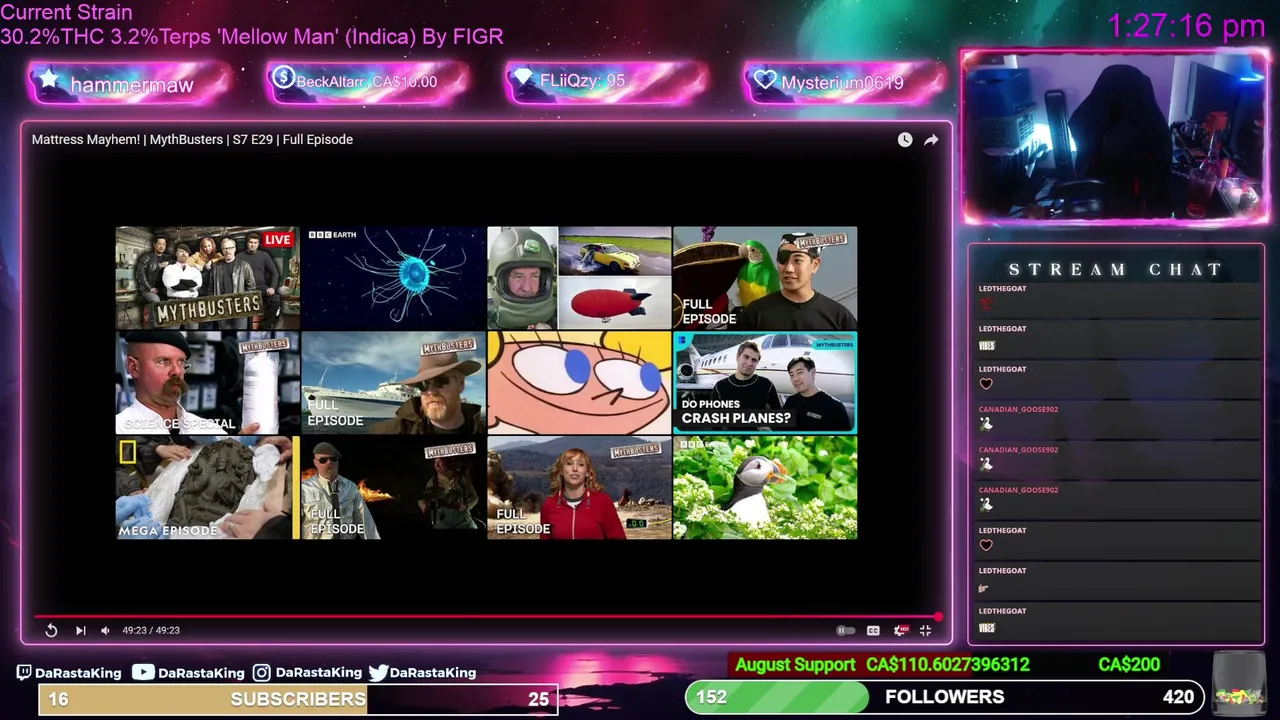
Task: Open the LIVE MythBusters thumbnail
Action: [207, 277]
